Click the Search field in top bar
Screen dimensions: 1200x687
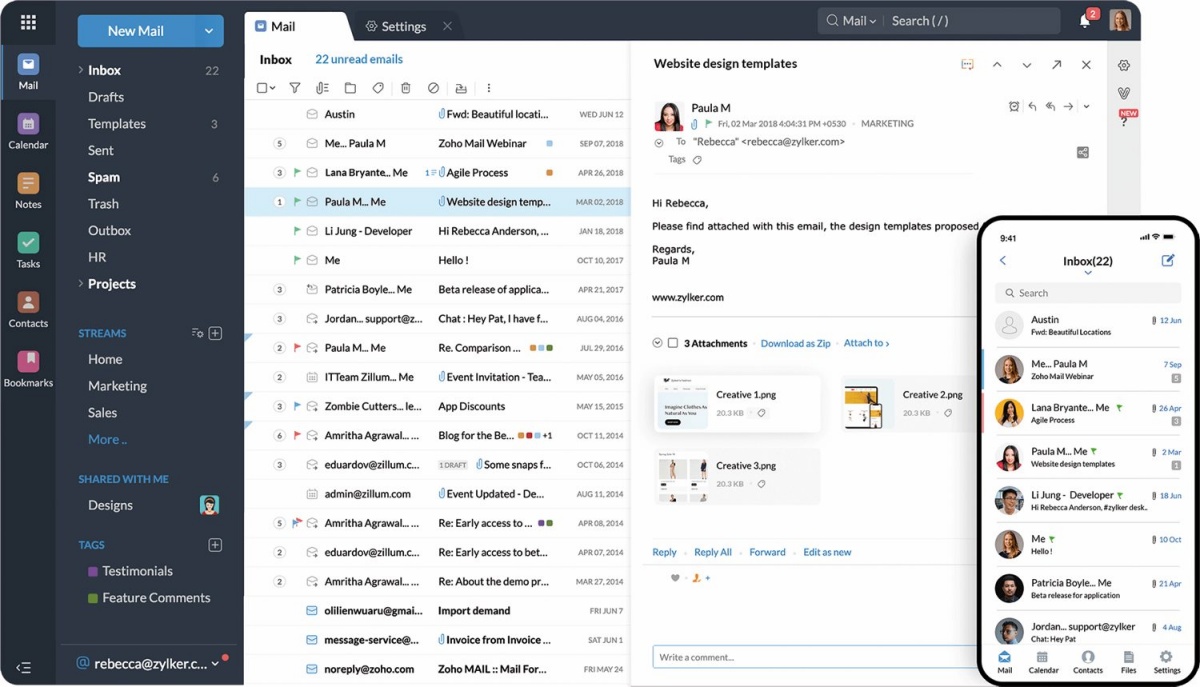tap(970, 21)
